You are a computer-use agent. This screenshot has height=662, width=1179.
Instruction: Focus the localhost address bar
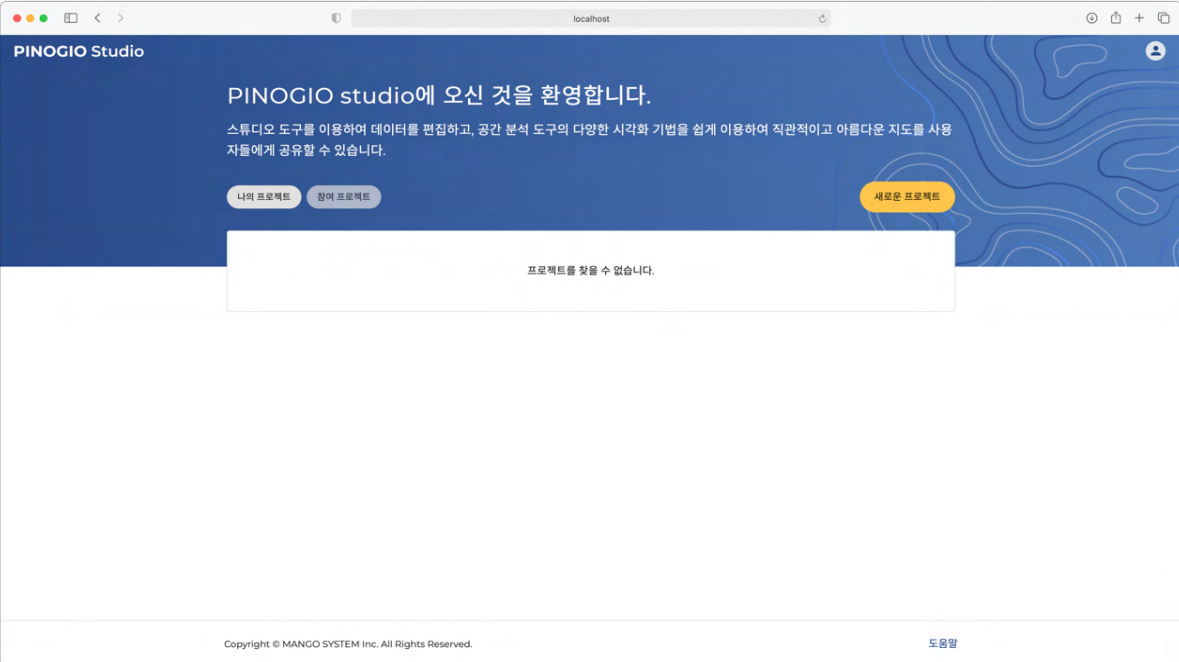(x=590, y=18)
